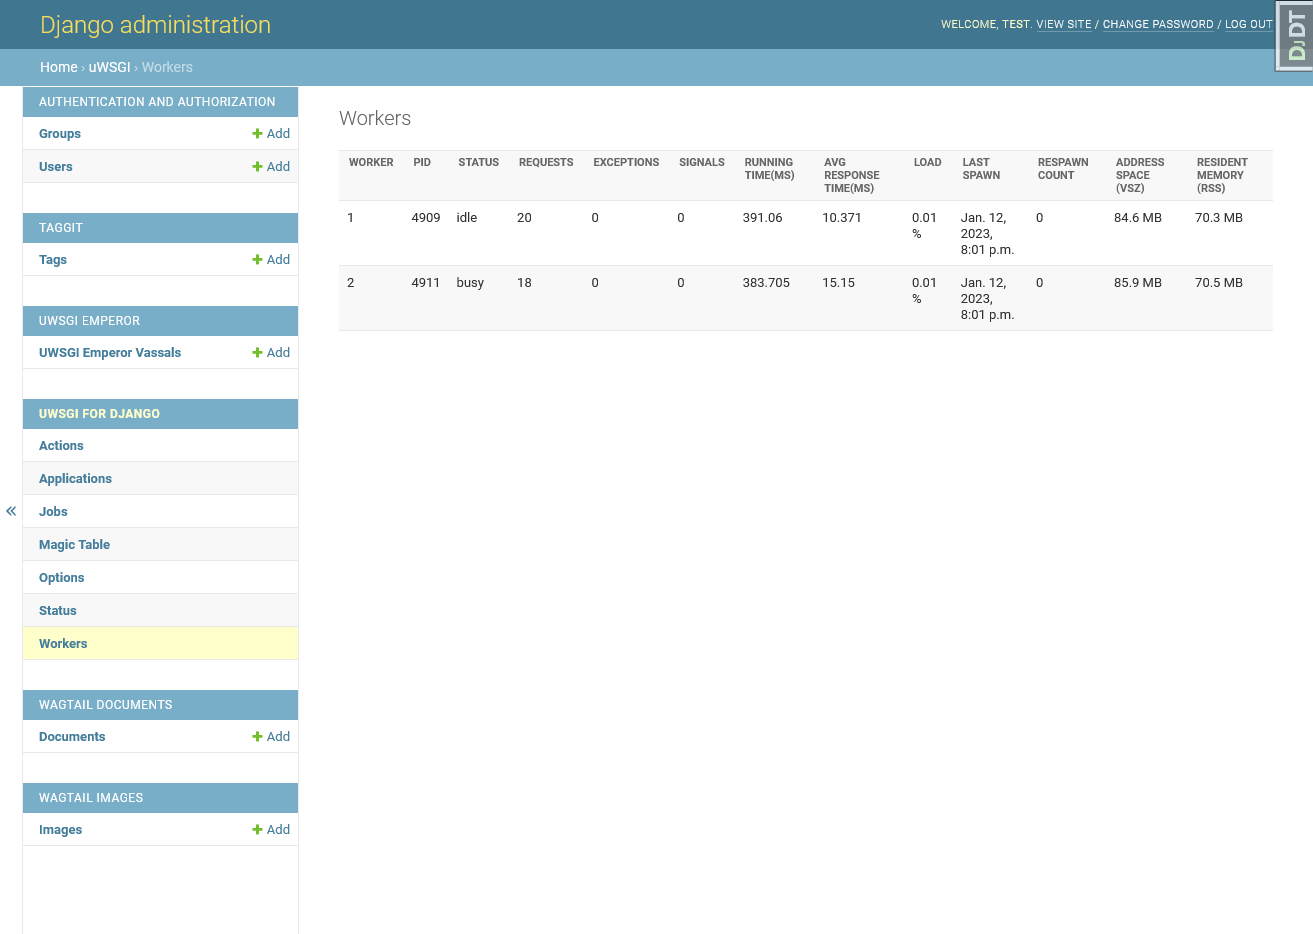Click Change Password in header
The image size is (1313, 934).
(1158, 24)
